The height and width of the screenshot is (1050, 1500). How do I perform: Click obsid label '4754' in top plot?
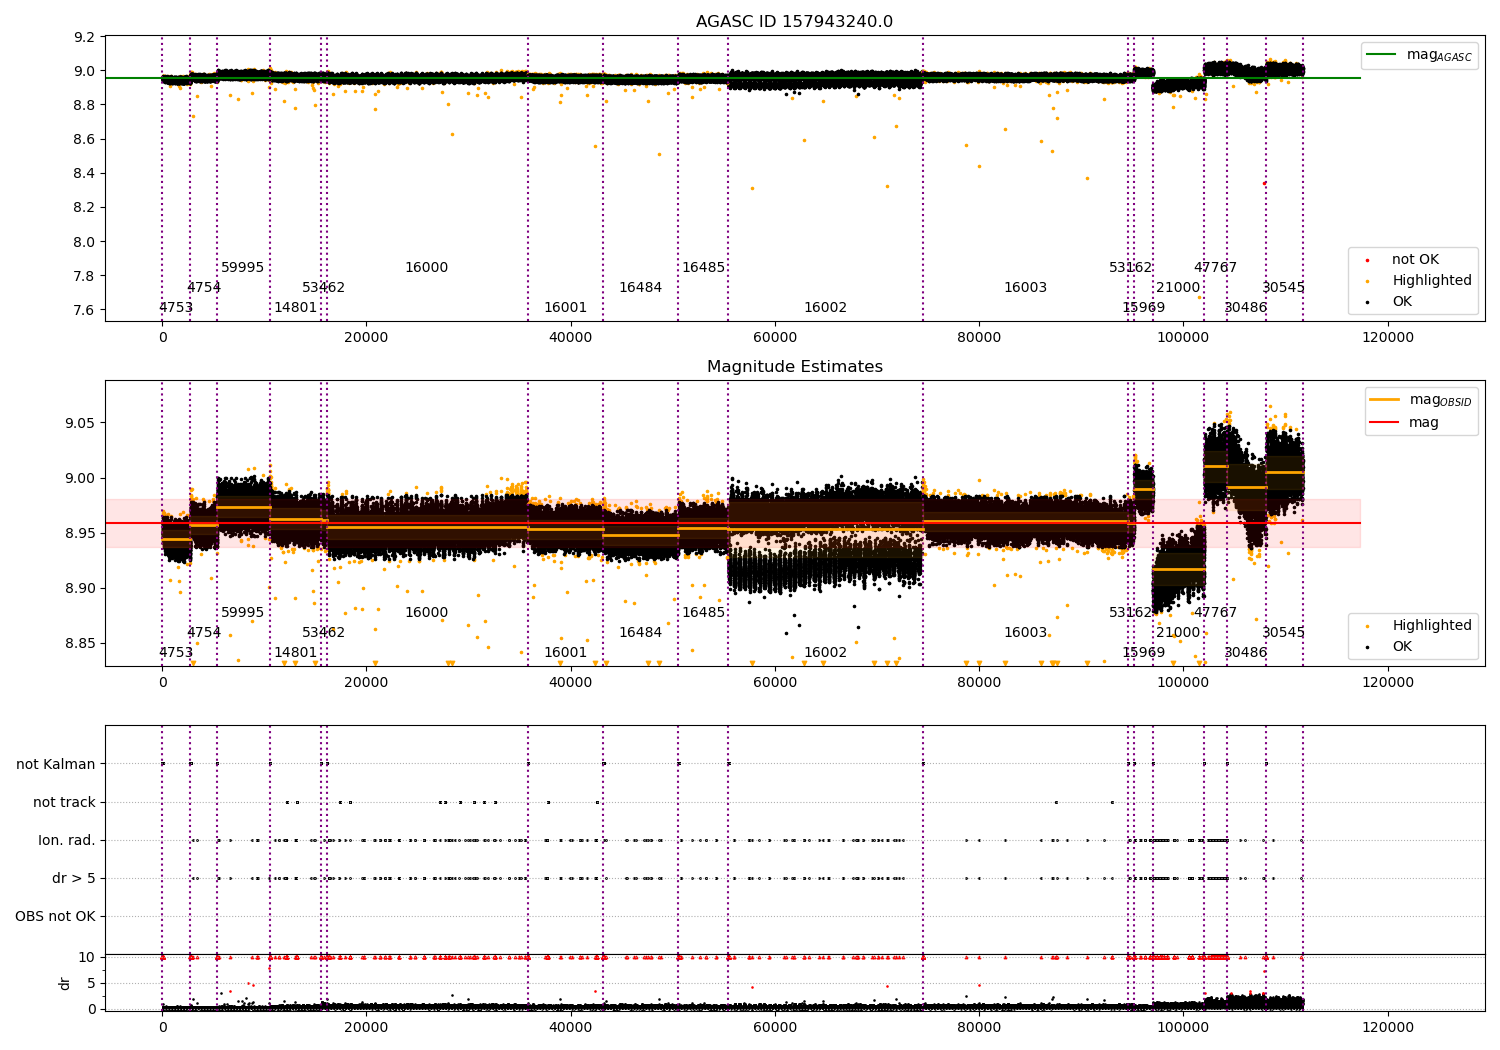[x=204, y=288]
